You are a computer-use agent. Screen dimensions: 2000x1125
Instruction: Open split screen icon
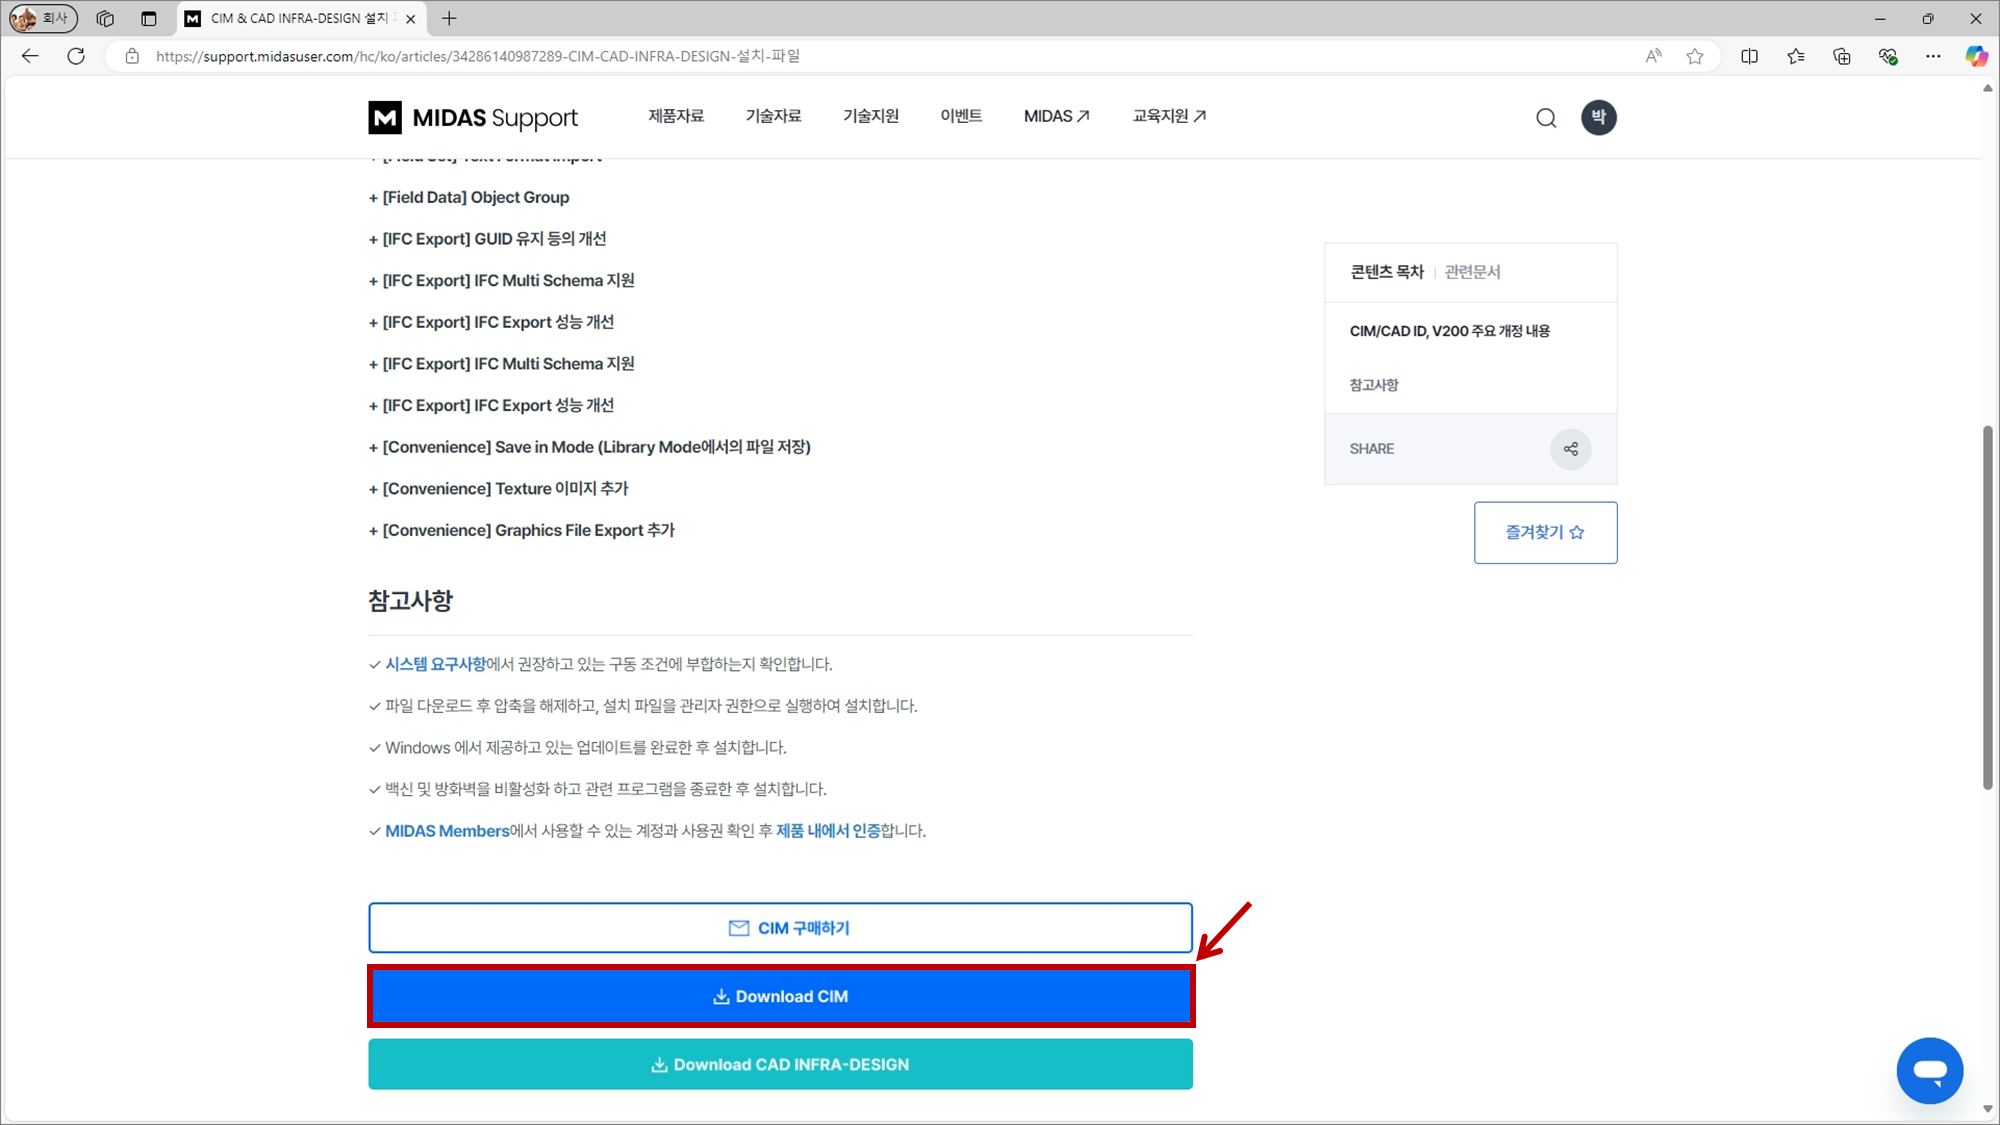[x=1749, y=56]
